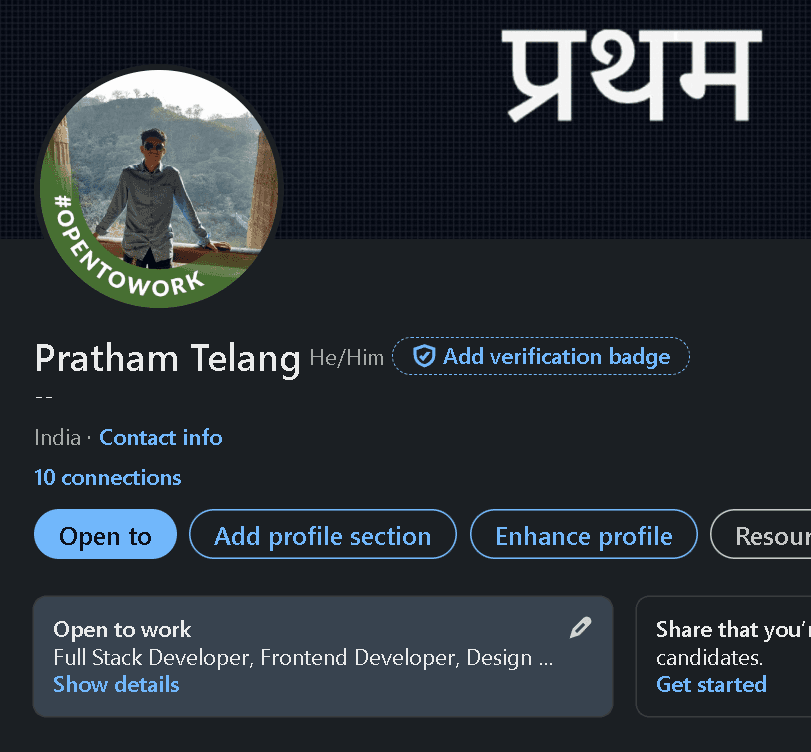Click the shield icon in the verification badge
This screenshot has width=811, height=752.
coord(424,357)
